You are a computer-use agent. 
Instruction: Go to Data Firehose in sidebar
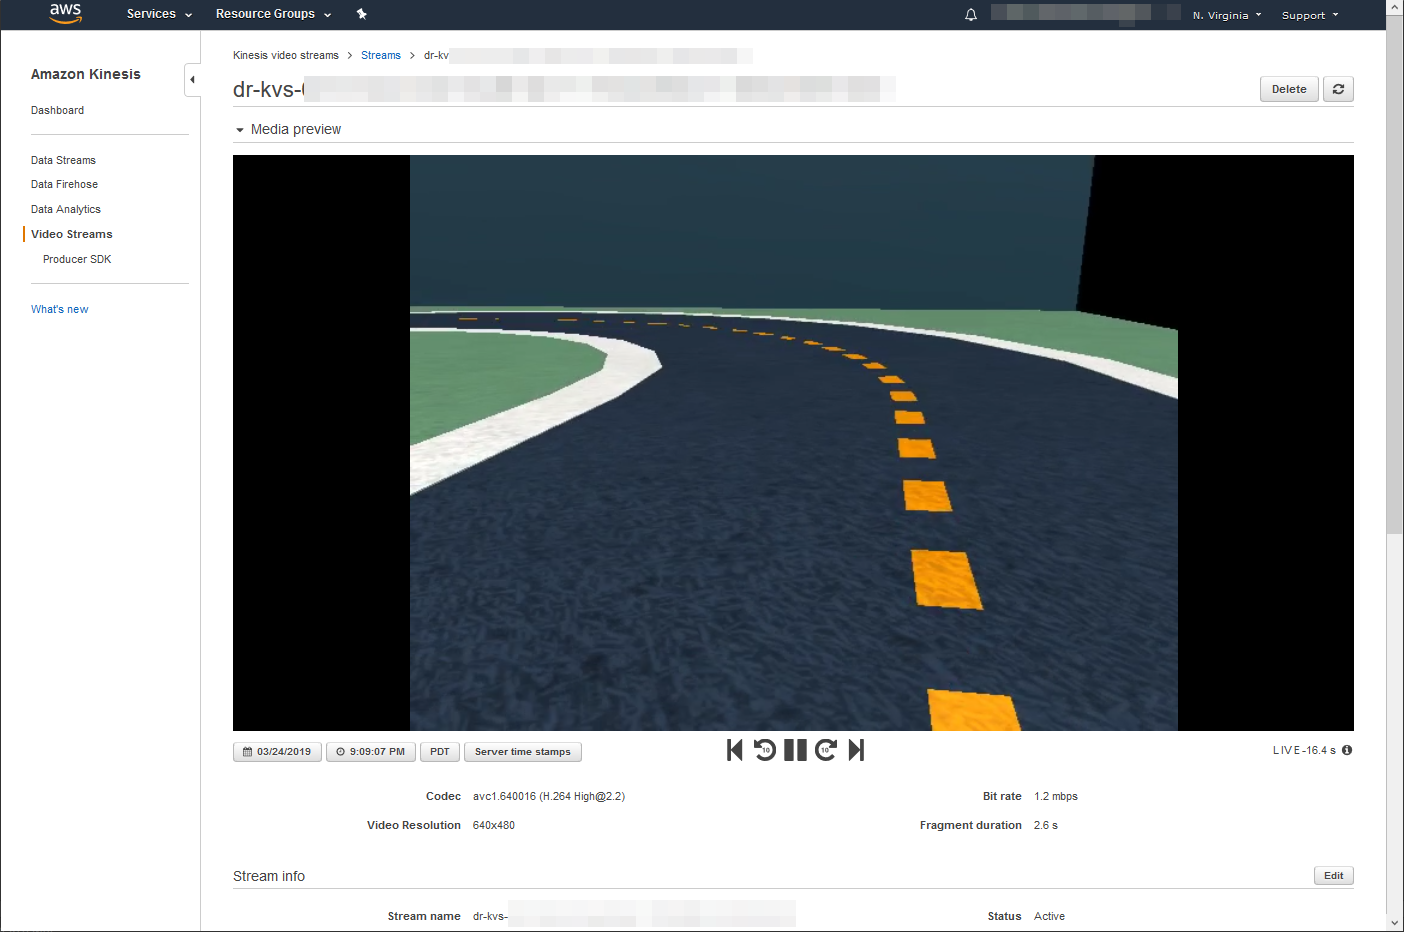coord(64,184)
